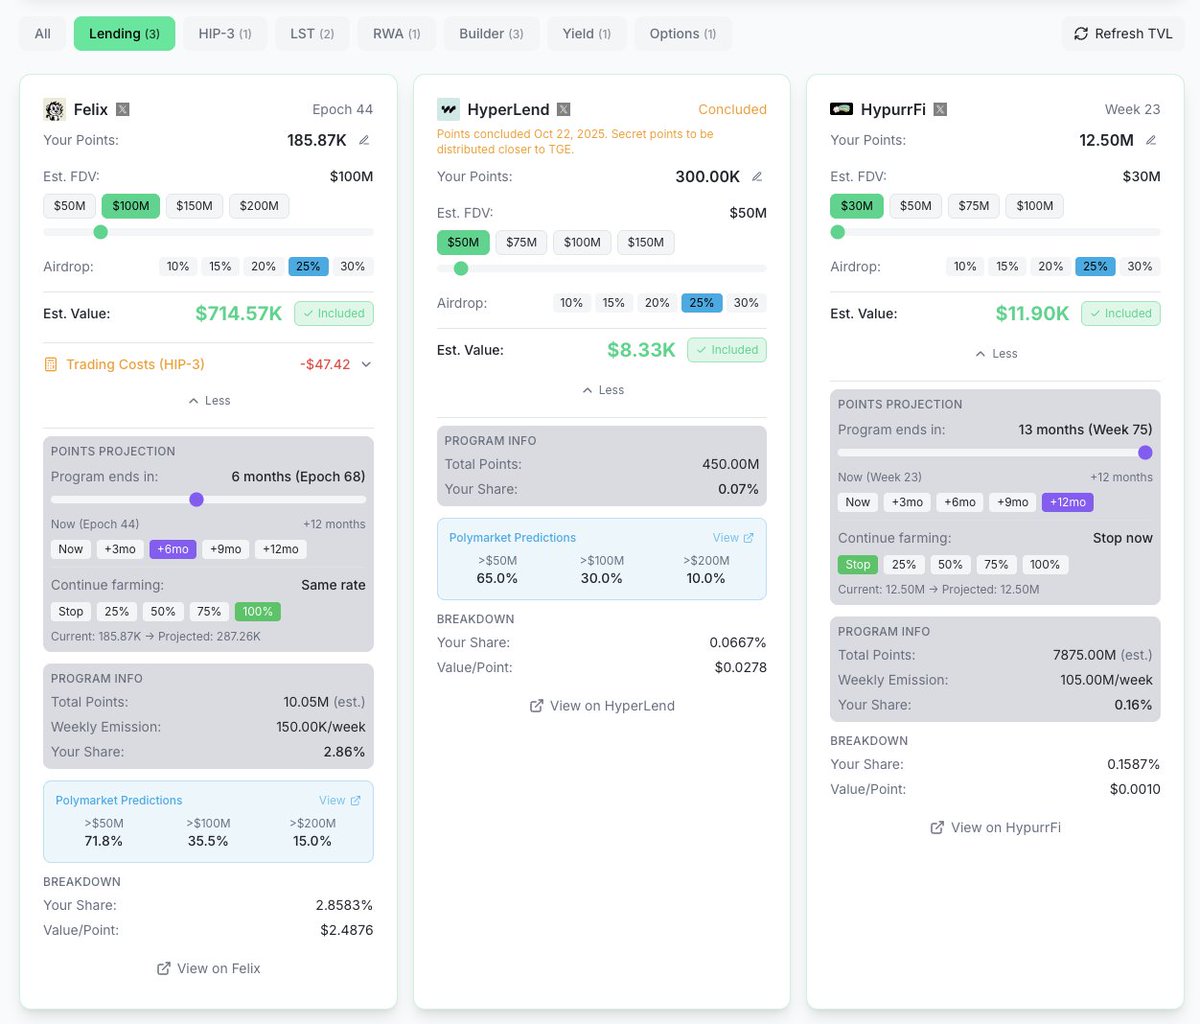Screen dimensions: 1200x1024
Task: Click HyperLend points value 300.00K
Action: point(708,176)
